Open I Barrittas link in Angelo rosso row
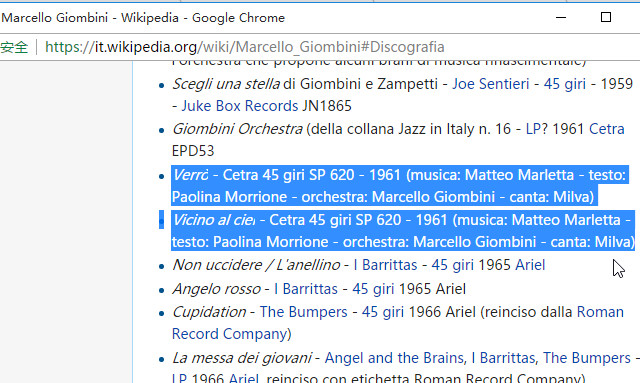The height and width of the screenshot is (383, 640). 306,289
